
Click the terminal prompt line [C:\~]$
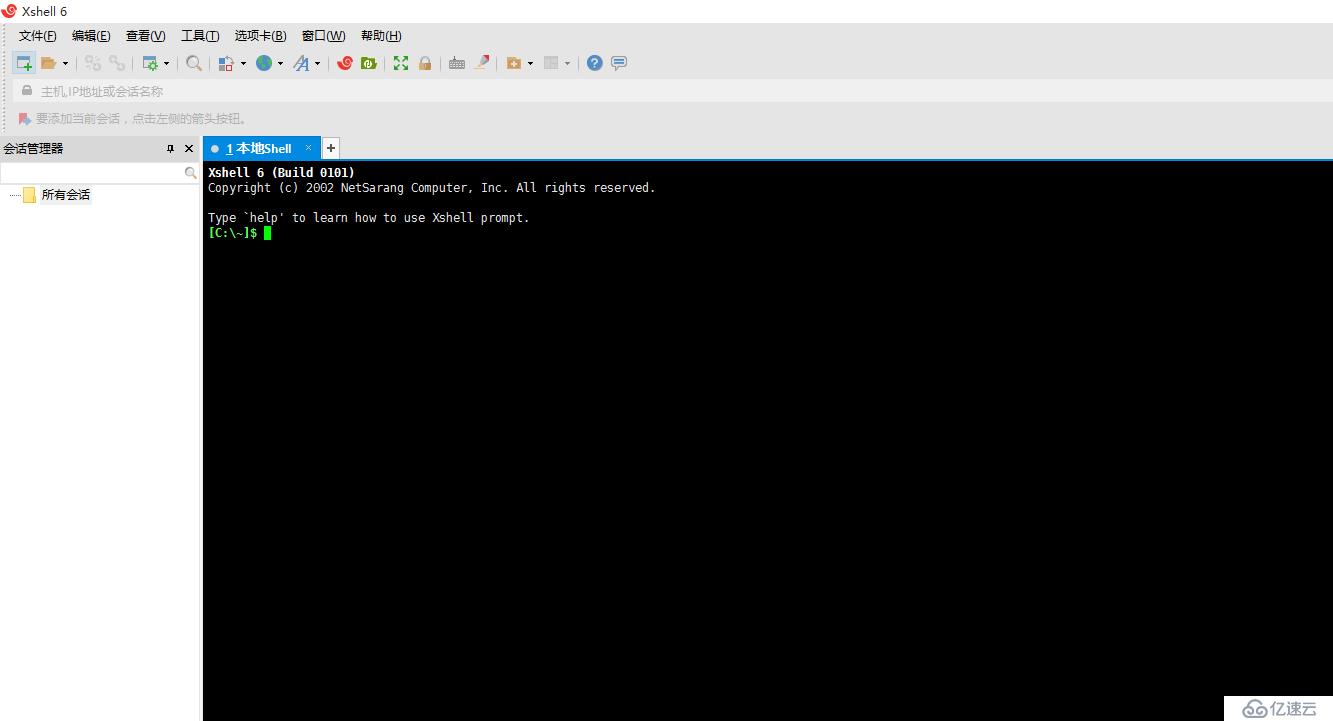point(233,233)
